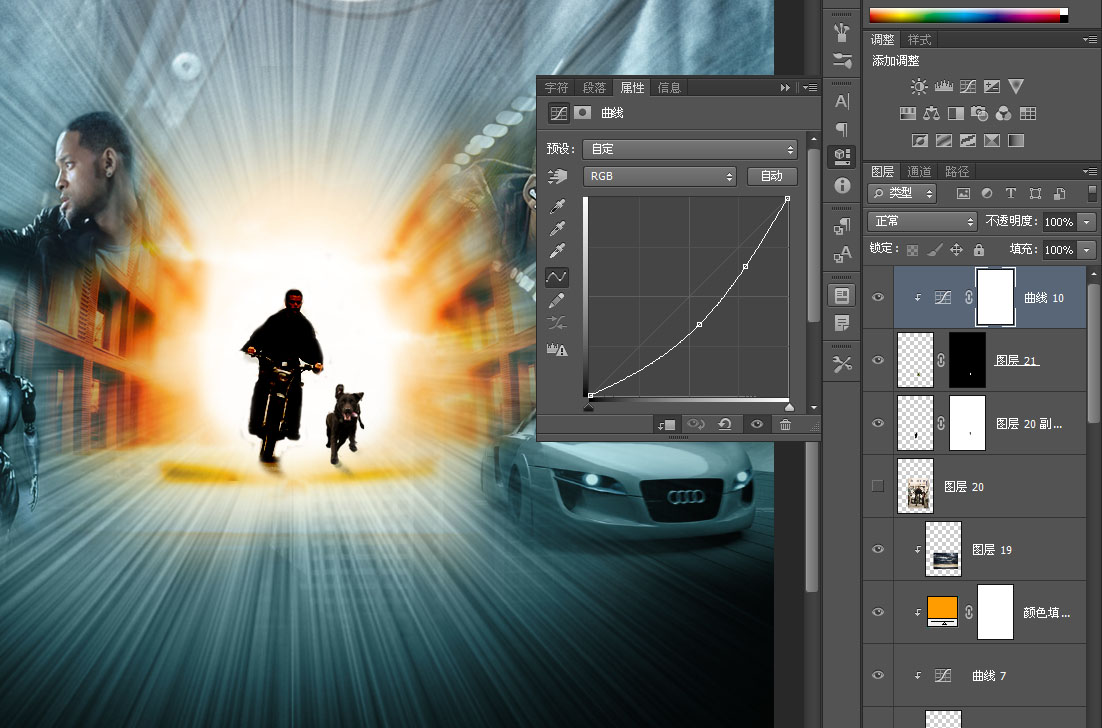Toggle lock transparent pixels
The width and height of the screenshot is (1102, 728).
tap(912, 249)
